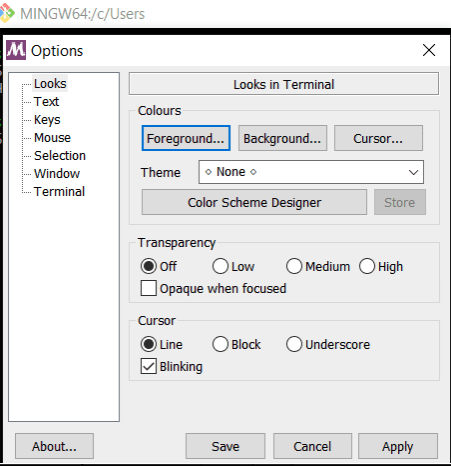Expand Theme combo box via arrow
The width and height of the screenshot is (451, 466).
(413, 172)
